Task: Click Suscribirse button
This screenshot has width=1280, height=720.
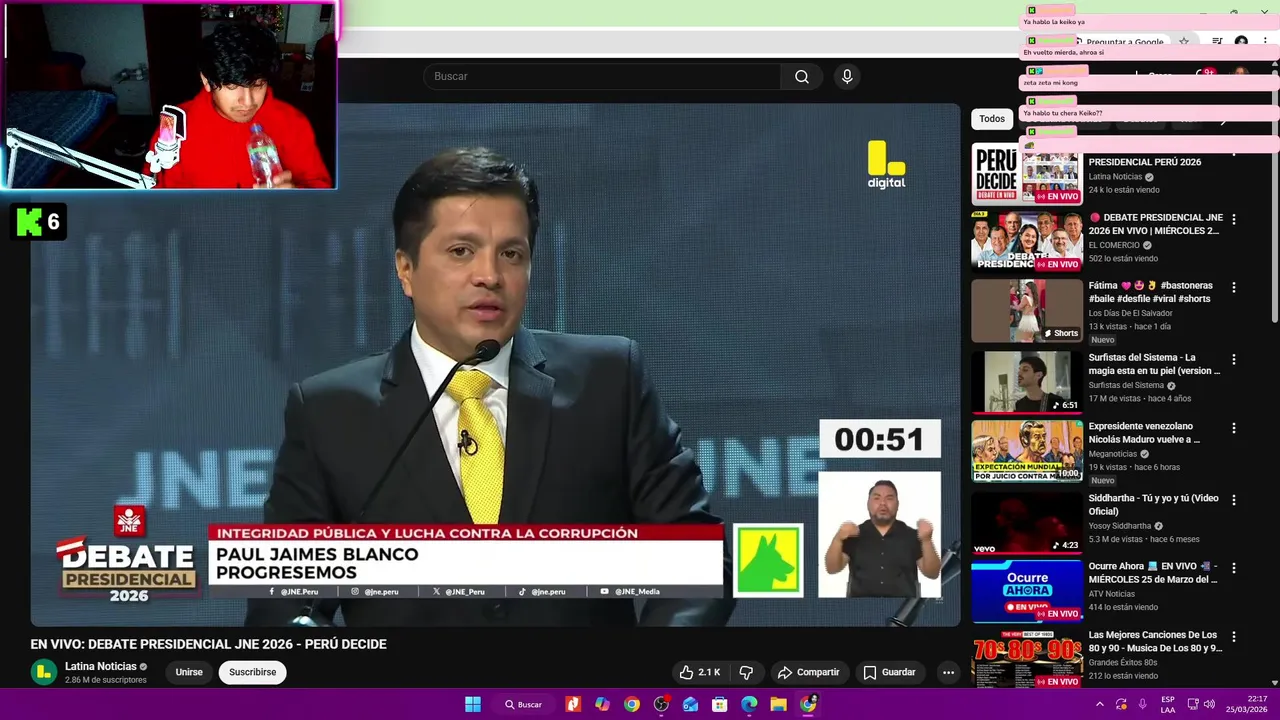Action: pyautogui.click(x=252, y=672)
